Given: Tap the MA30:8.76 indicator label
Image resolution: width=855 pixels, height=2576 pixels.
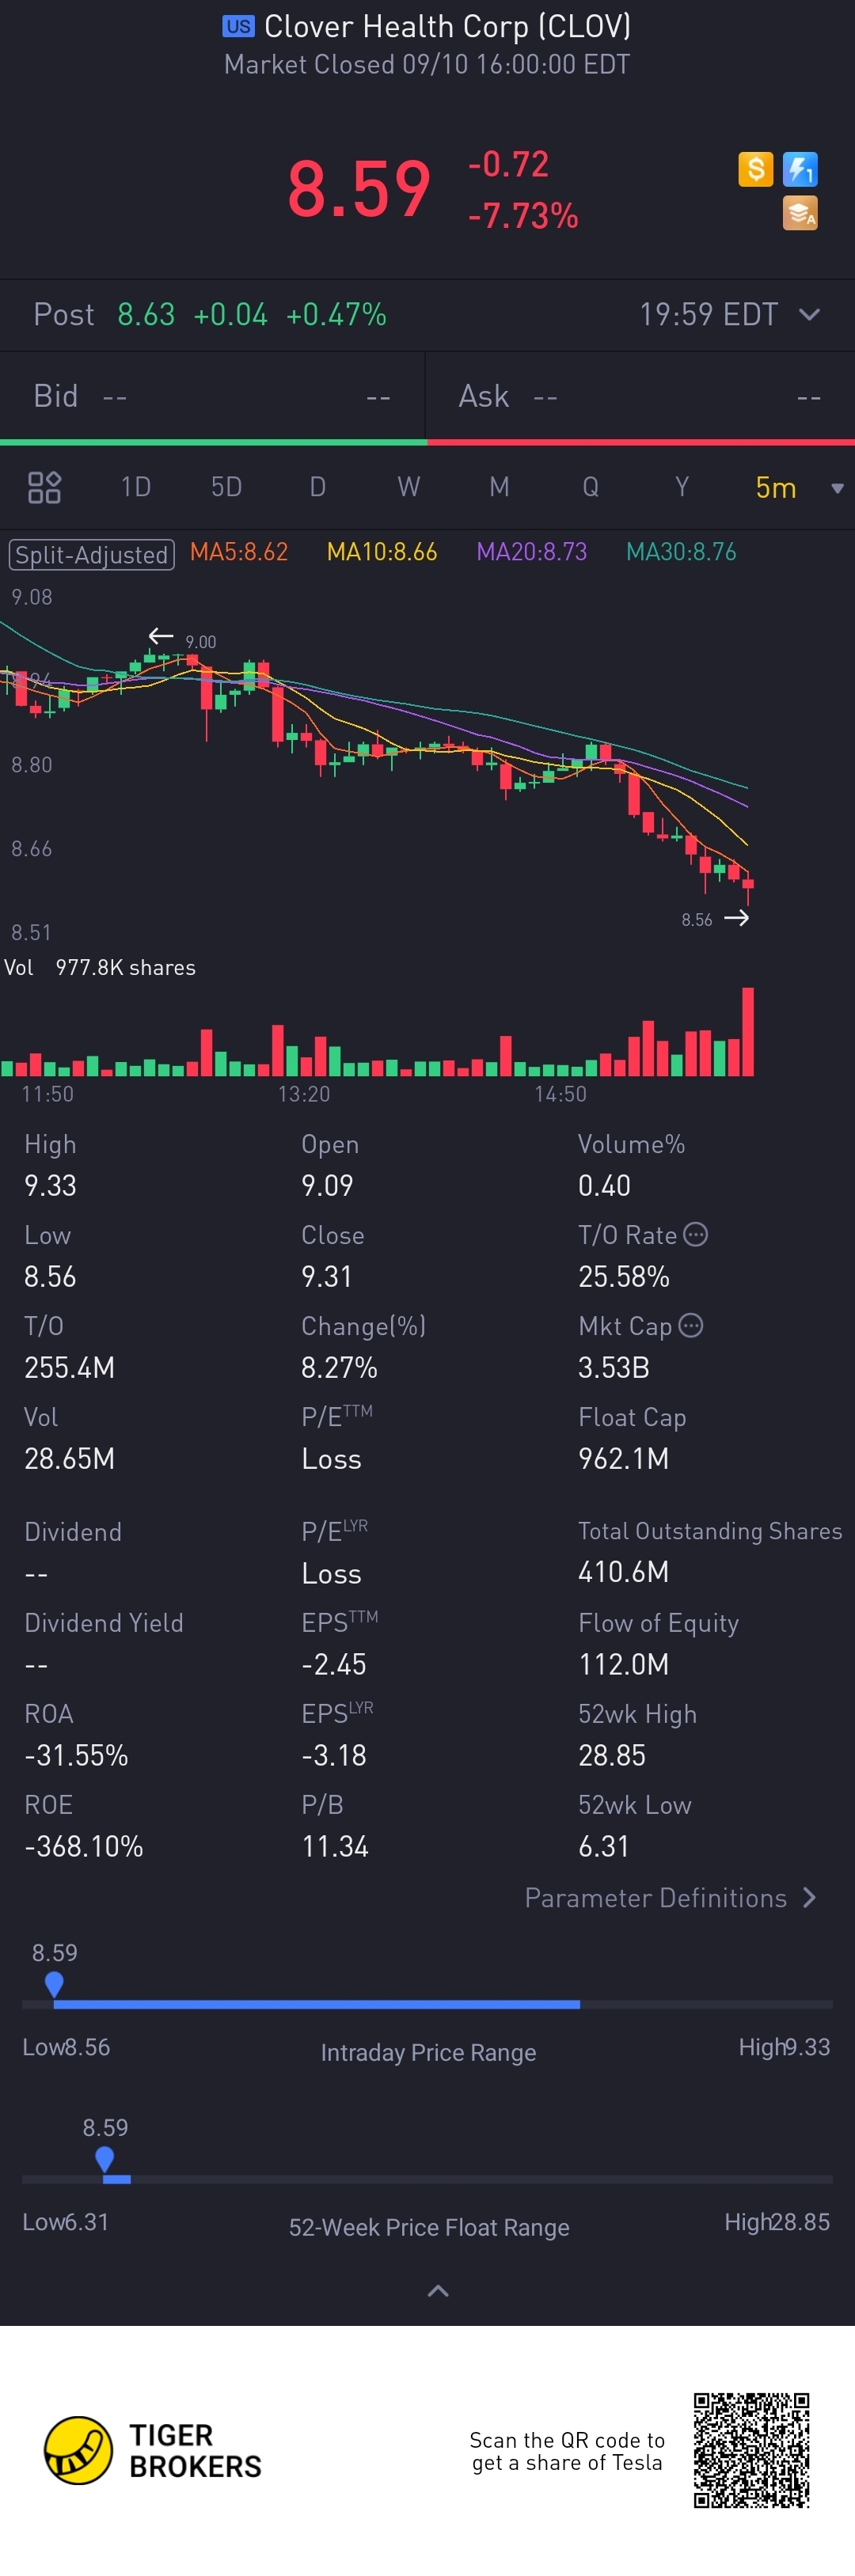Looking at the screenshot, I should (681, 552).
